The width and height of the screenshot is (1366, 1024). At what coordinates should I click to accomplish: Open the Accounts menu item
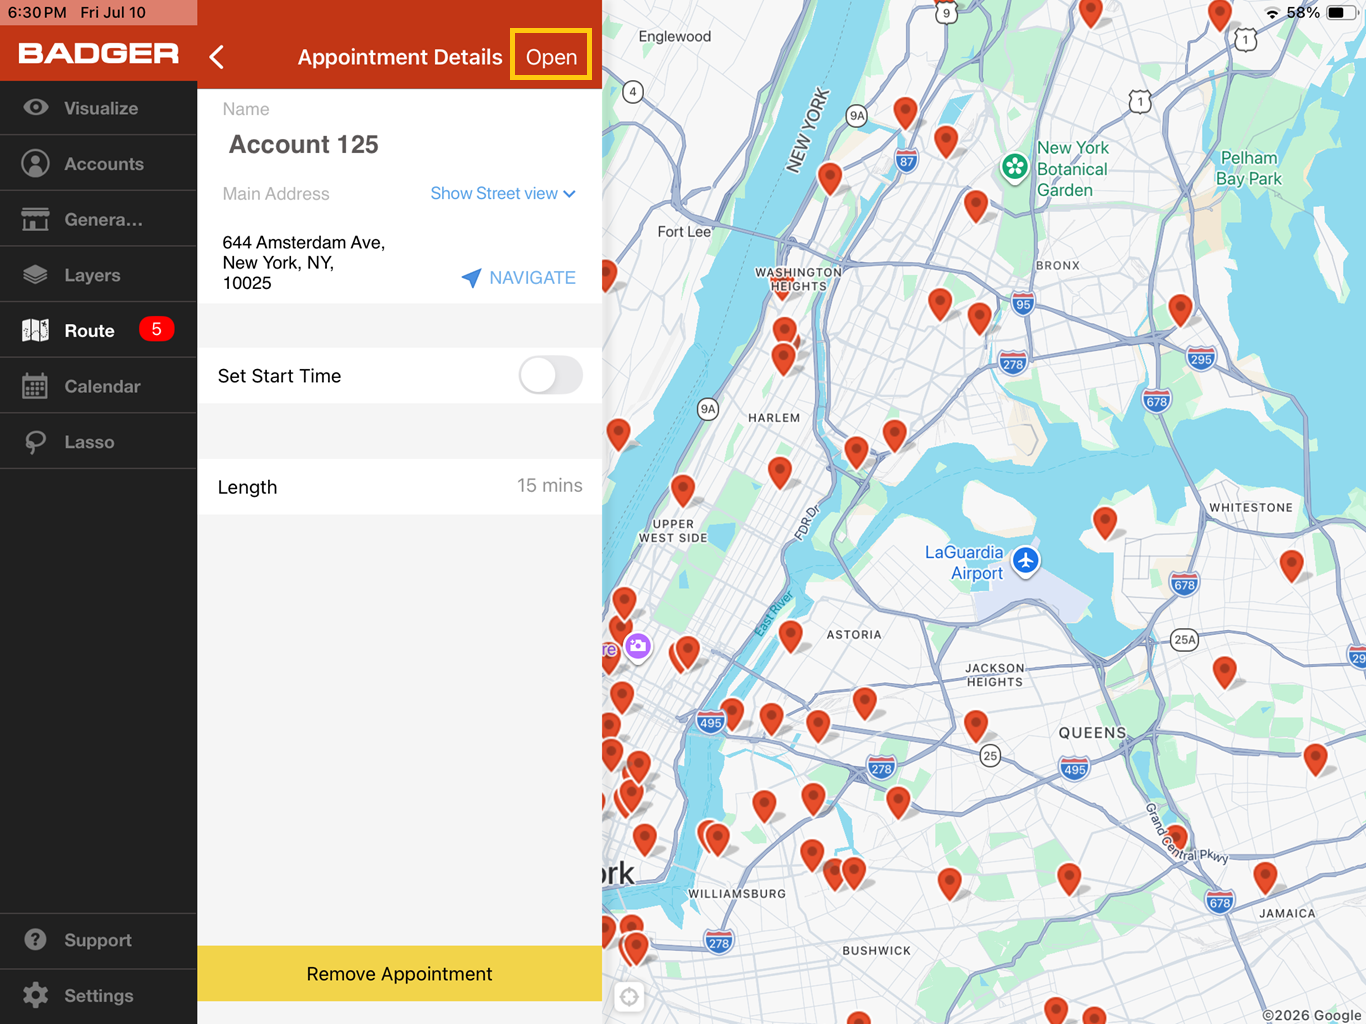99,163
